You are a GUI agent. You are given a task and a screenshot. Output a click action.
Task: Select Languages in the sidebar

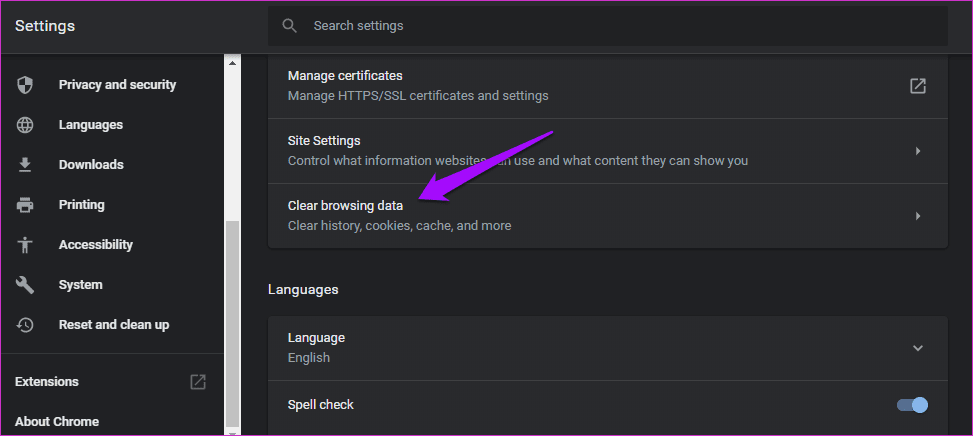pyautogui.click(x=91, y=125)
